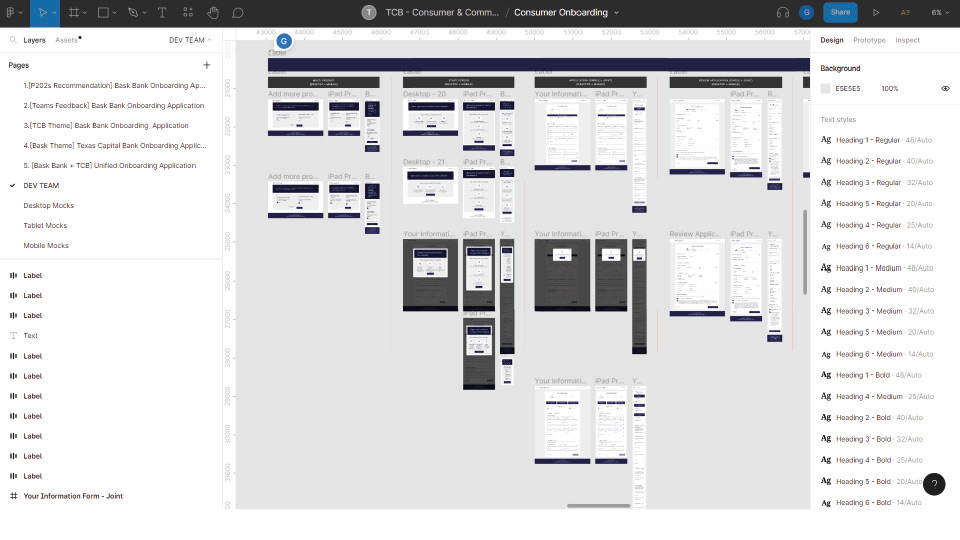Click the Share button
This screenshot has width=960, height=540.
point(840,13)
